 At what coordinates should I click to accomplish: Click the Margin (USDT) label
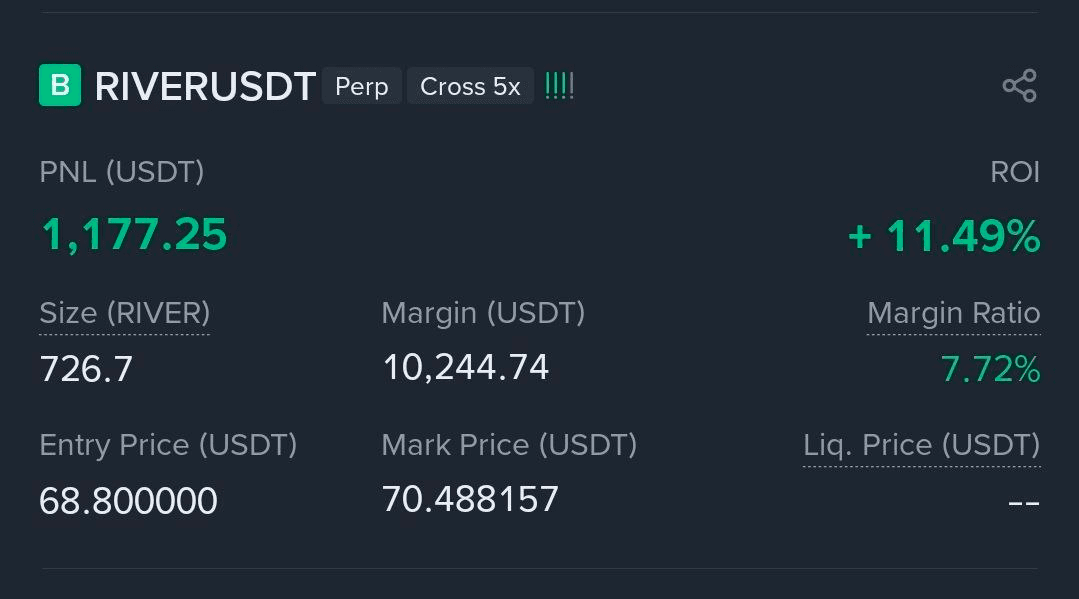(483, 313)
